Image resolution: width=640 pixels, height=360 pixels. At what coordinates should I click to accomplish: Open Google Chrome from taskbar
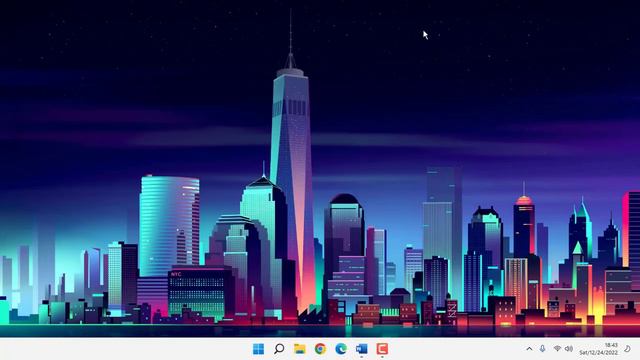[320, 349]
